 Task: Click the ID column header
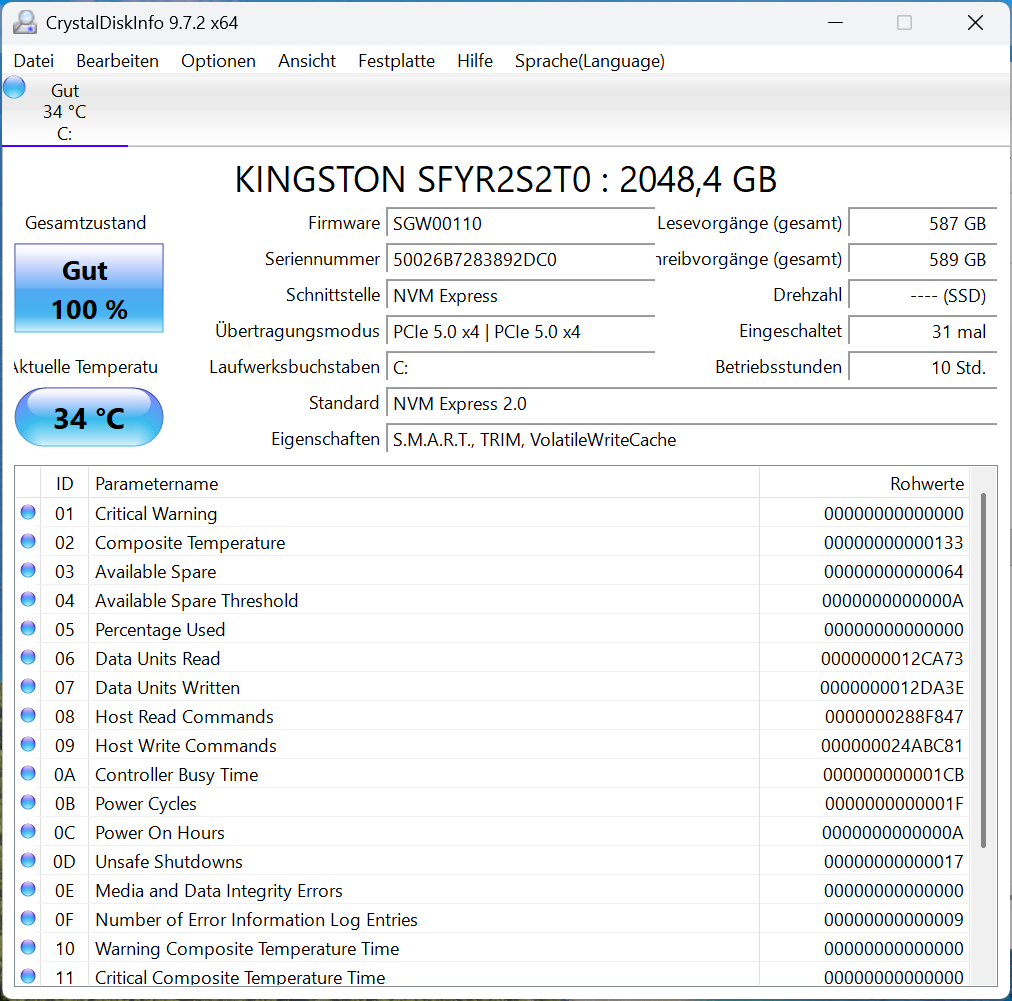point(65,483)
